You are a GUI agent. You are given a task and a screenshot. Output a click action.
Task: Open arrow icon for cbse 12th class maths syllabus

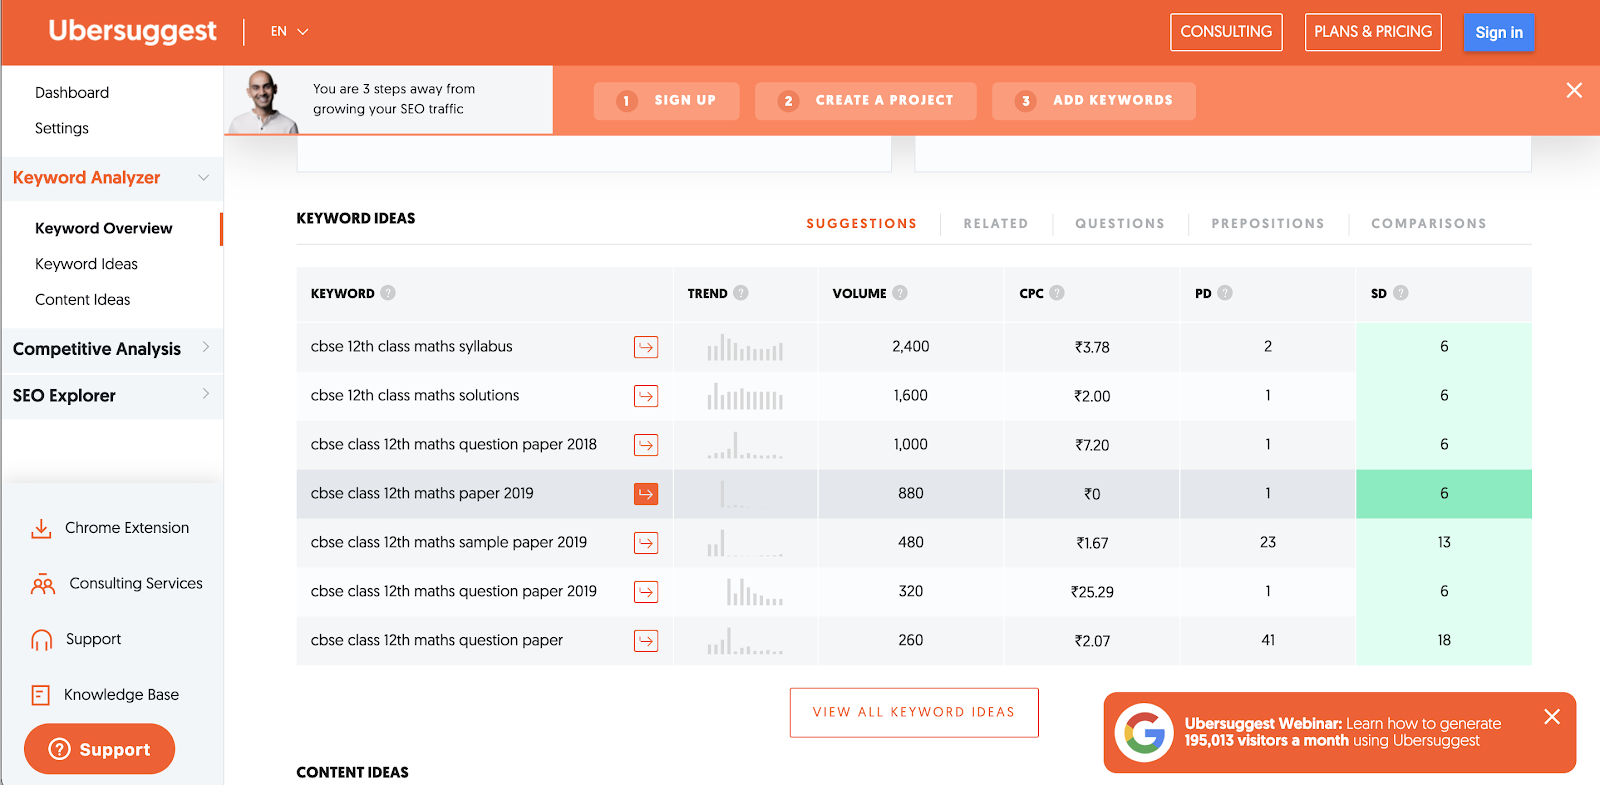point(646,347)
